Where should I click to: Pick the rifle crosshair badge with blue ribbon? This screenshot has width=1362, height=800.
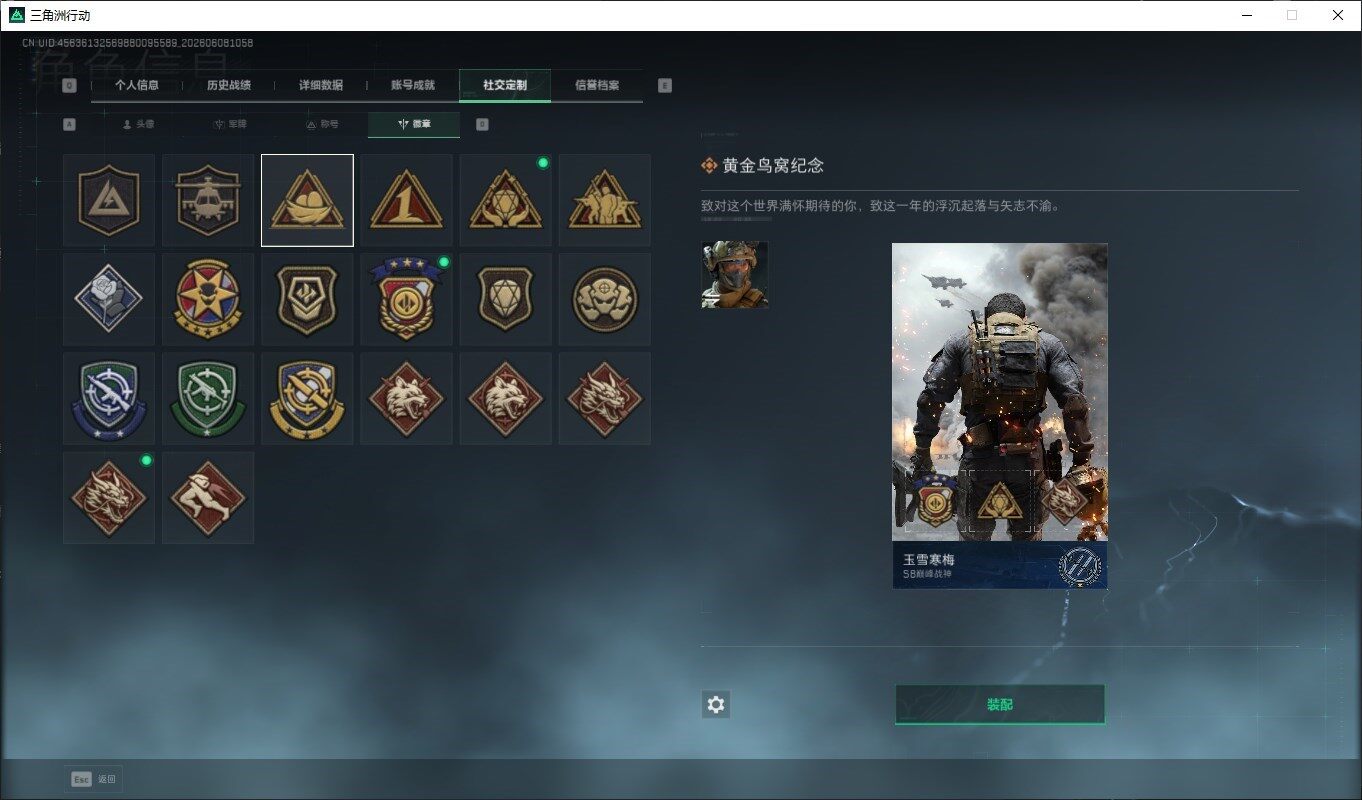pyautogui.click(x=109, y=398)
